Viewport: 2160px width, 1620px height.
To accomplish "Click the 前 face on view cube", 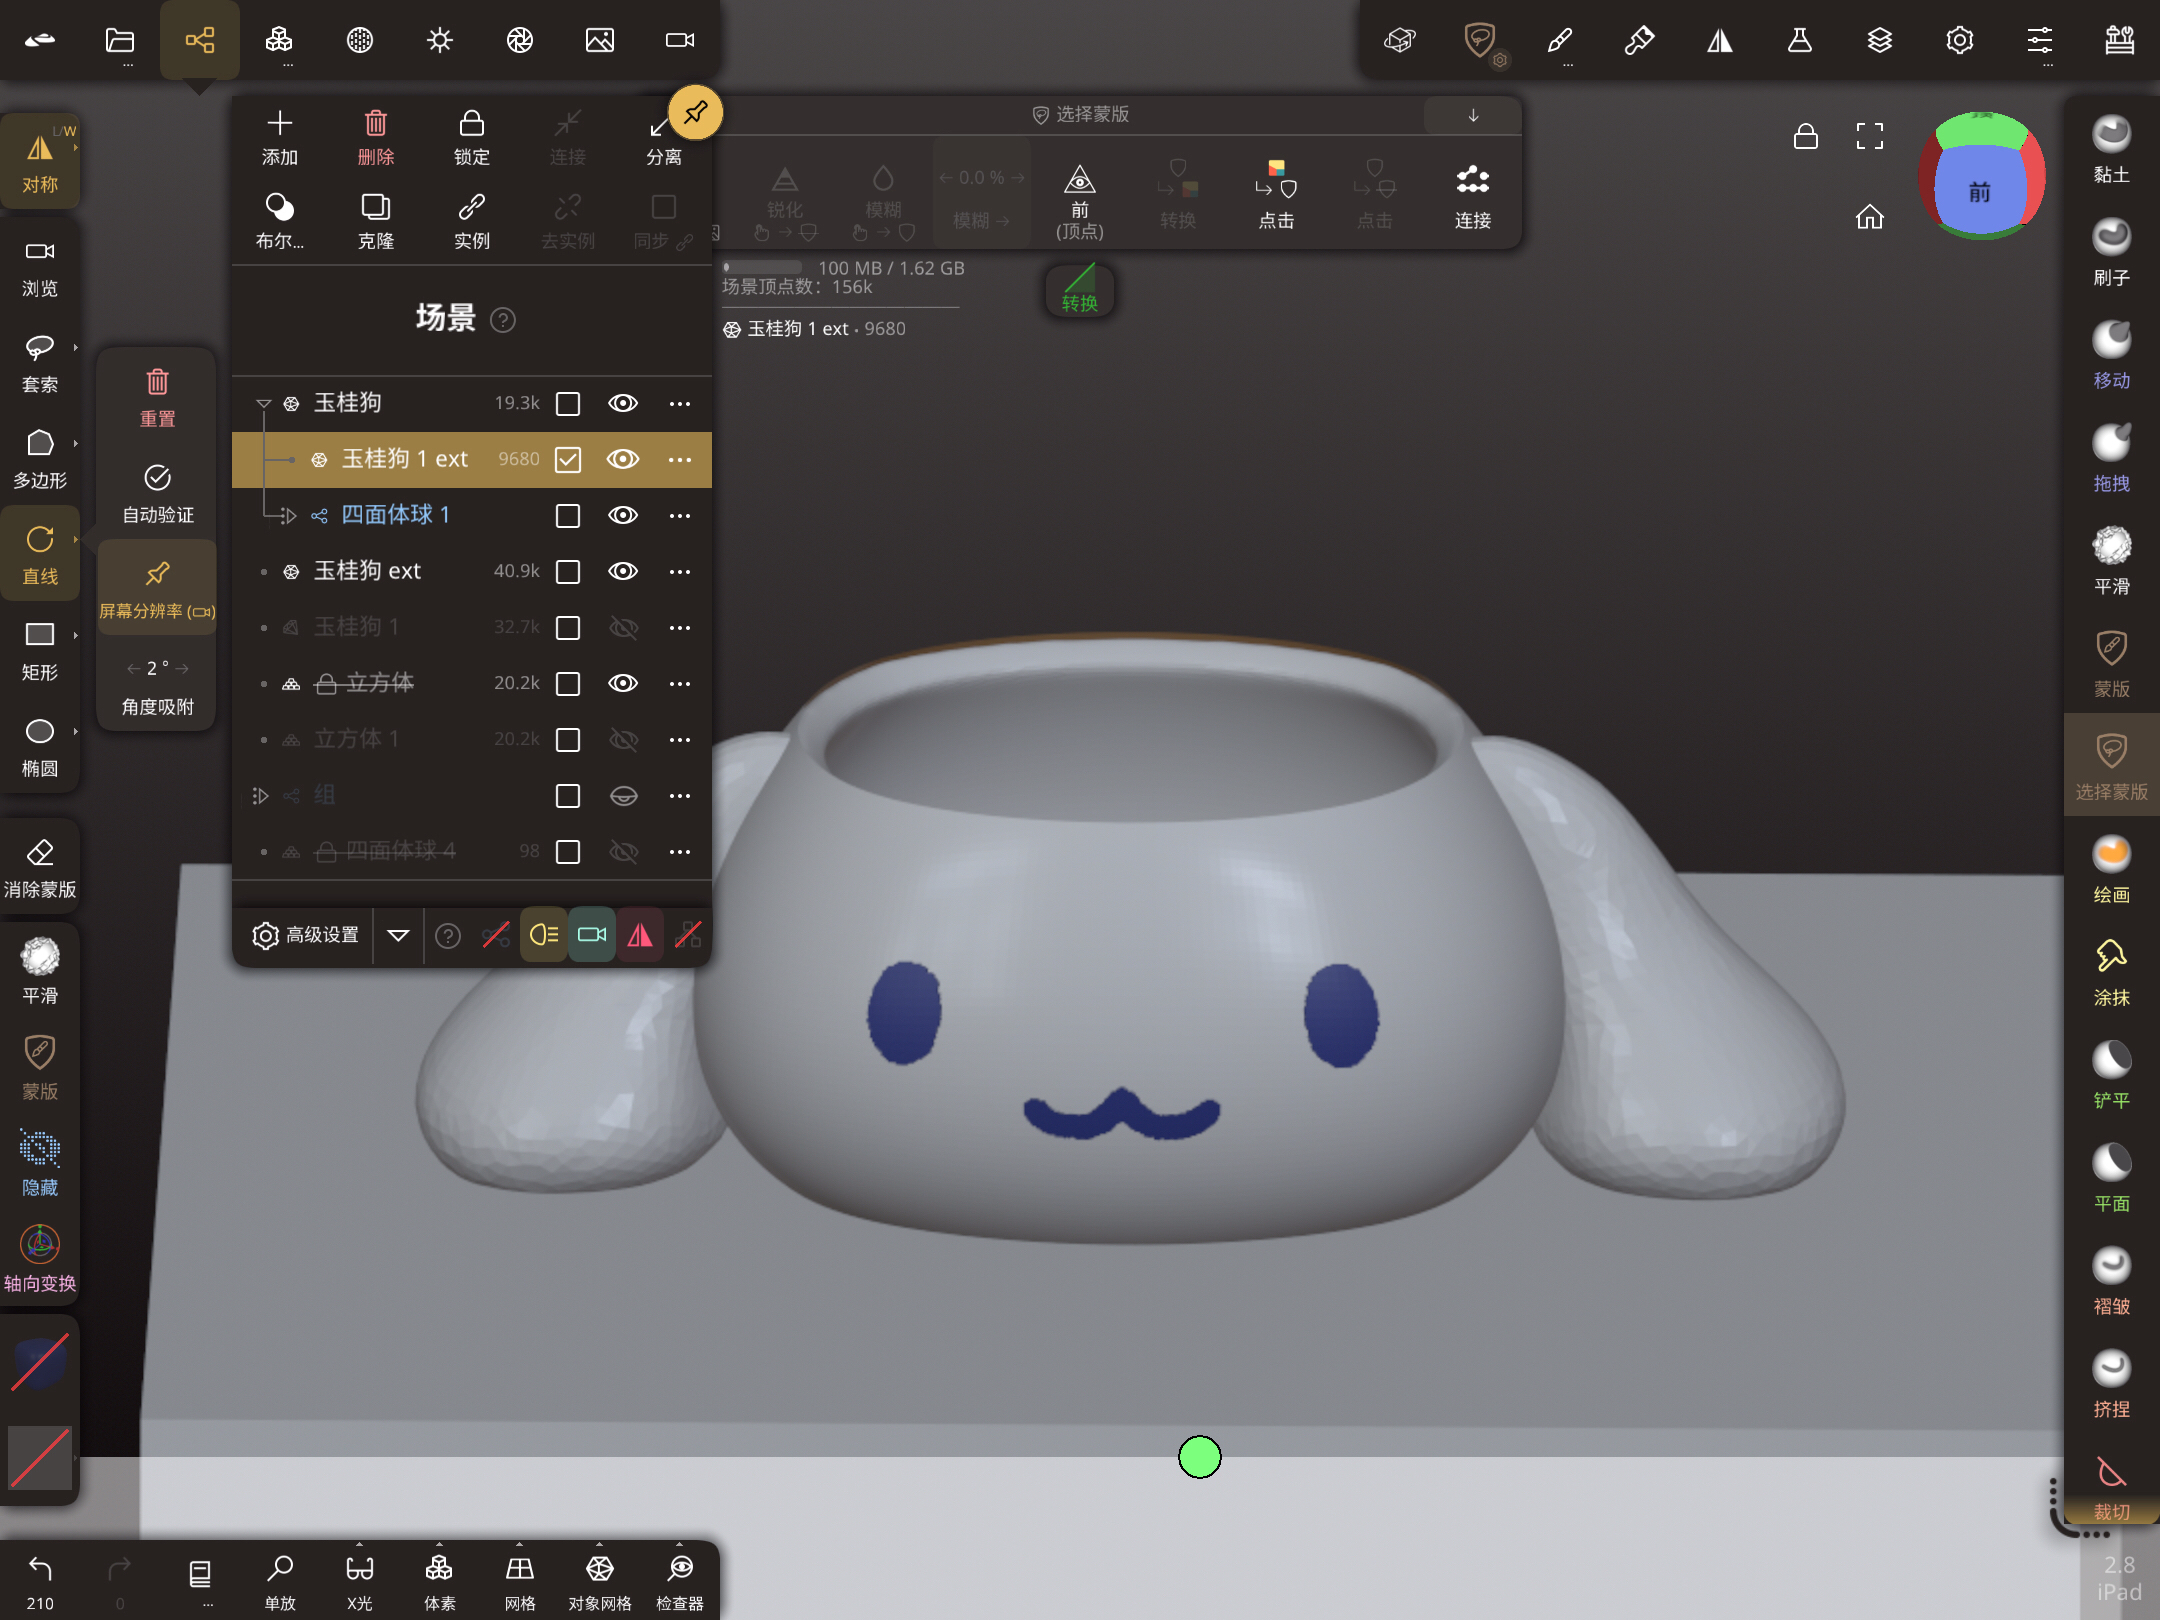I will click(x=1980, y=191).
